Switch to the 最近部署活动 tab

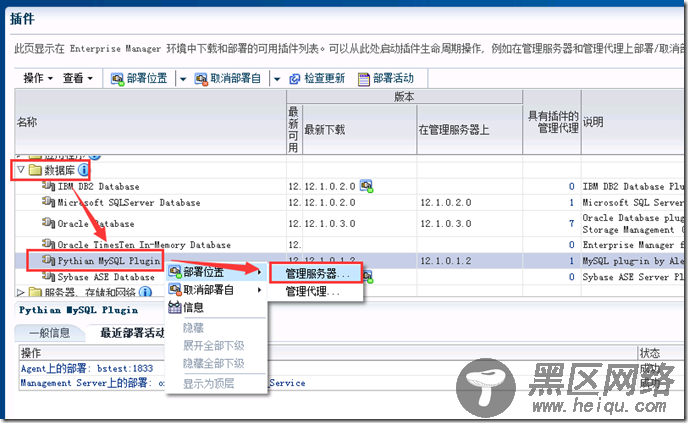(132, 333)
